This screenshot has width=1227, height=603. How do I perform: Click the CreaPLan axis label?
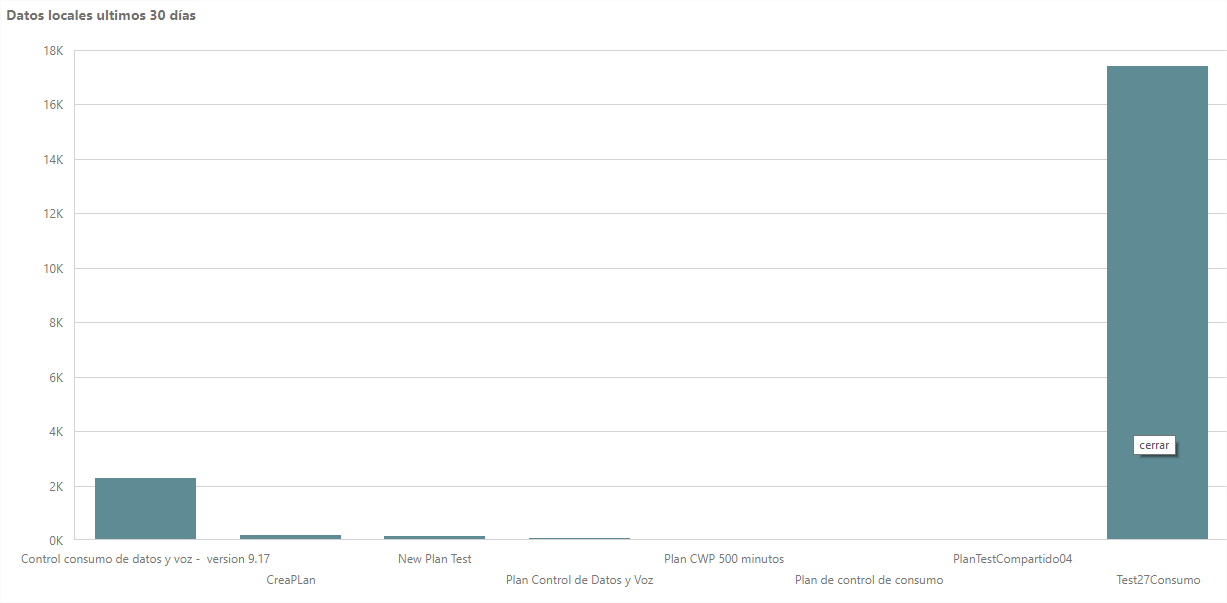click(291, 580)
